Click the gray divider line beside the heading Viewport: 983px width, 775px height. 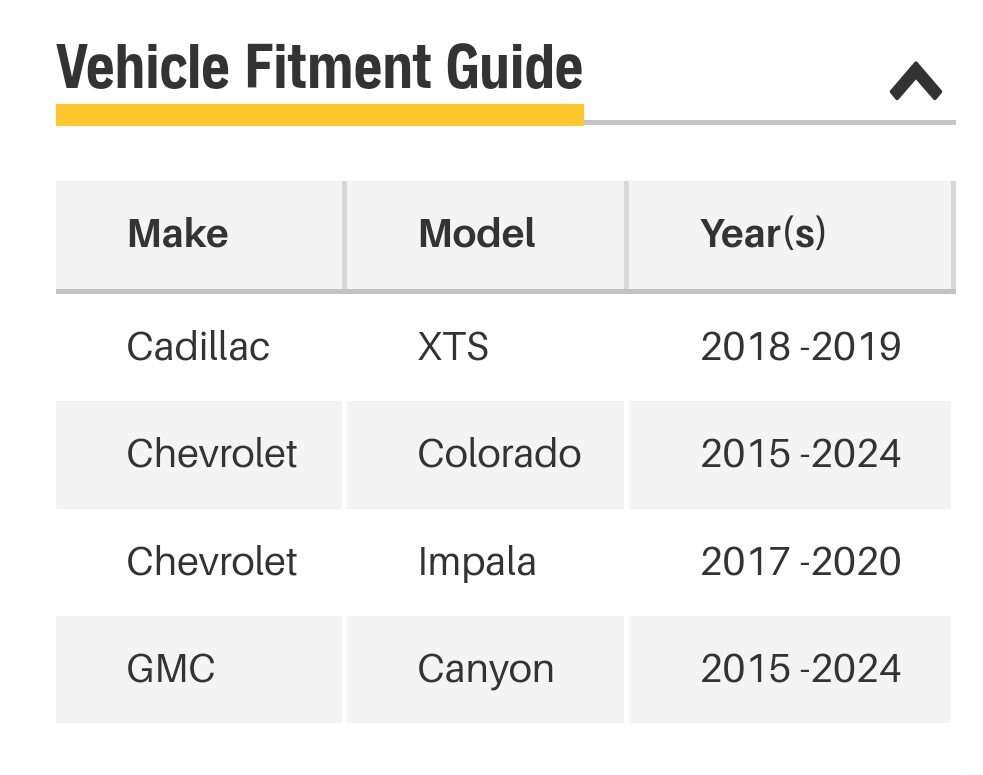pyautogui.click(x=768, y=122)
